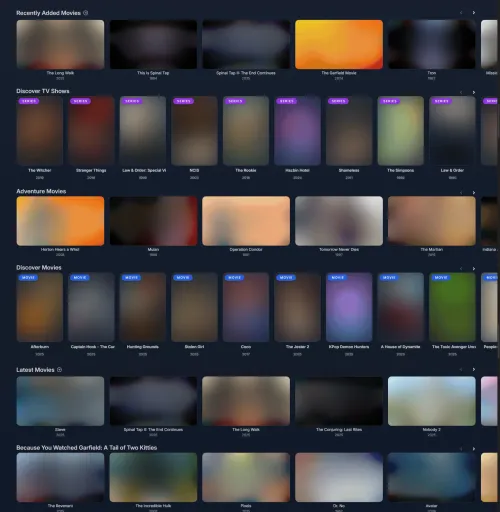The image size is (500, 512).
Task: Advance Because You Watched Garfield row right
Action: pos(474,449)
